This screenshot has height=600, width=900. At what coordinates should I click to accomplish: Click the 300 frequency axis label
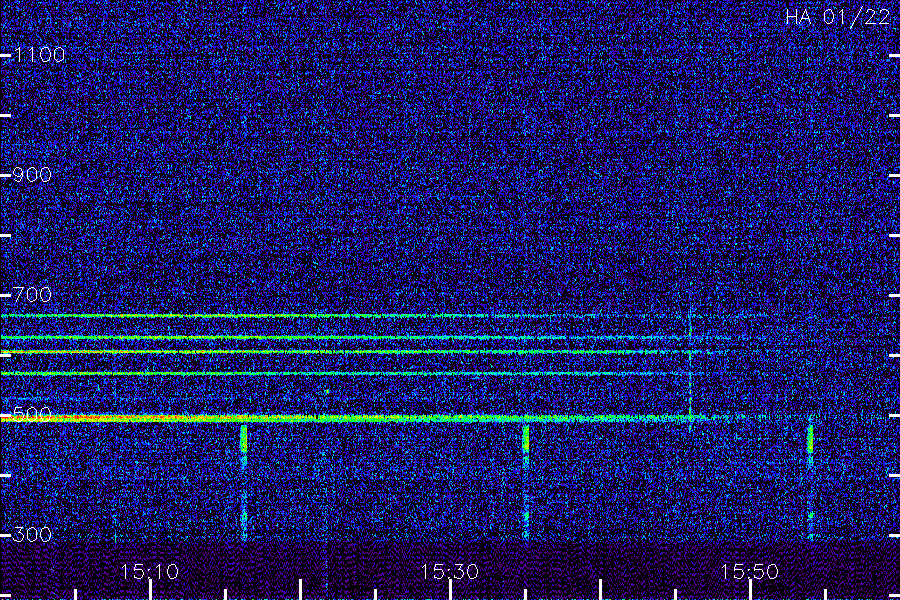32,535
